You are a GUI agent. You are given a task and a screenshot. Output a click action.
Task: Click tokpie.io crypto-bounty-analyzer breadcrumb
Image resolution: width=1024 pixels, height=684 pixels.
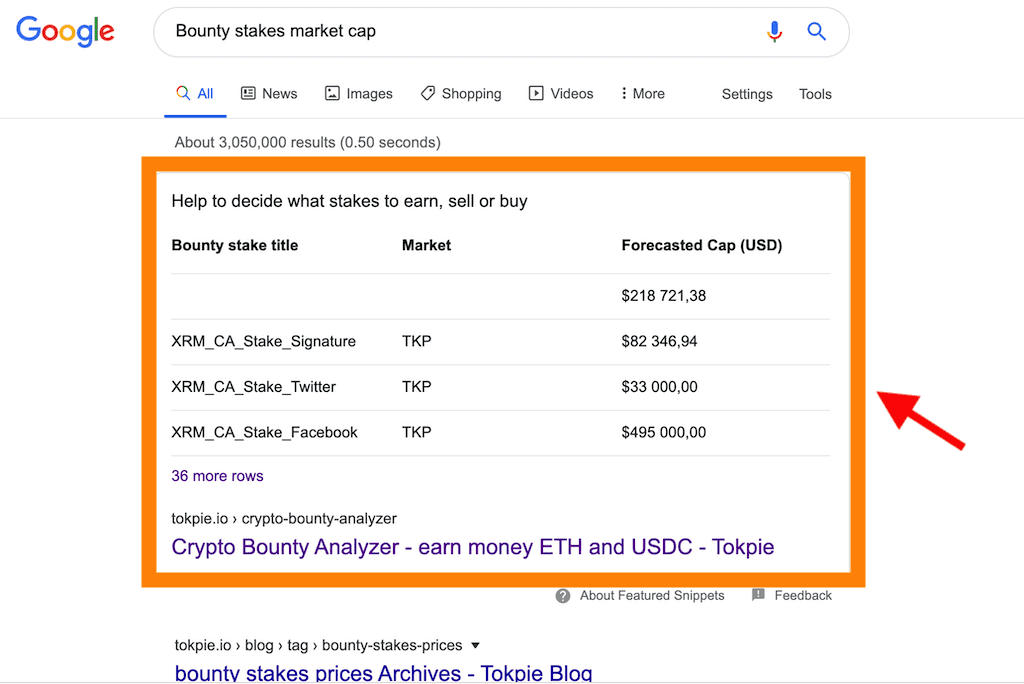pos(284,519)
